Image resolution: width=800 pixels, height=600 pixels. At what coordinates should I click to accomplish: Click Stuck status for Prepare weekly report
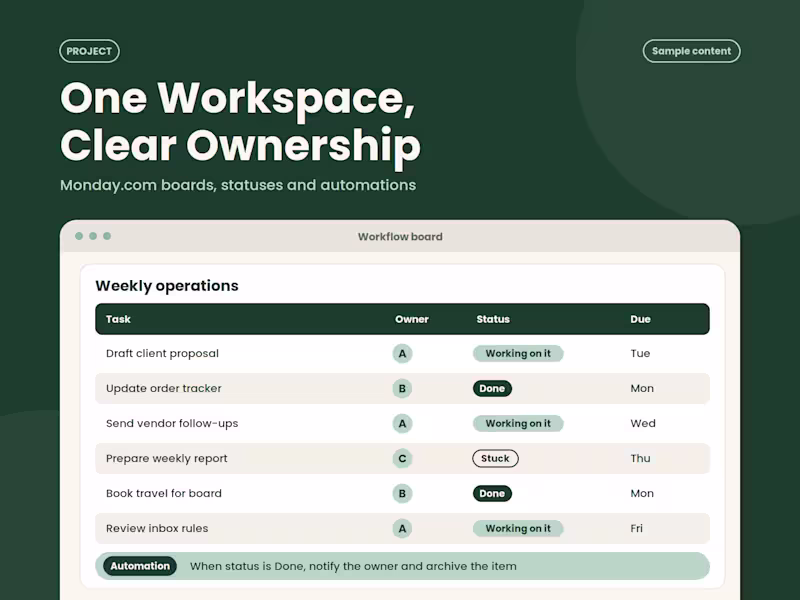click(x=495, y=458)
